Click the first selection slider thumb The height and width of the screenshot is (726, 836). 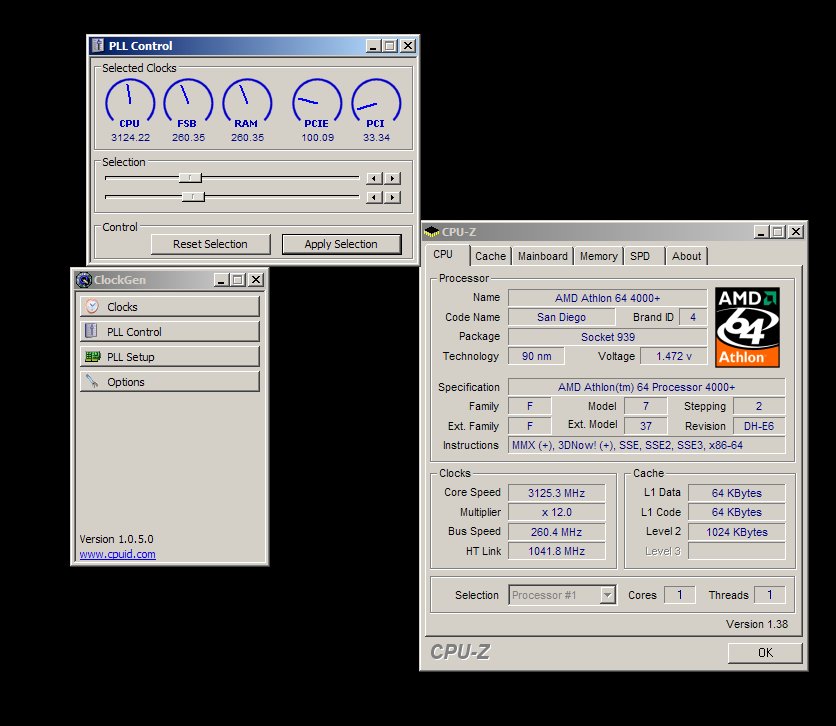click(190, 178)
